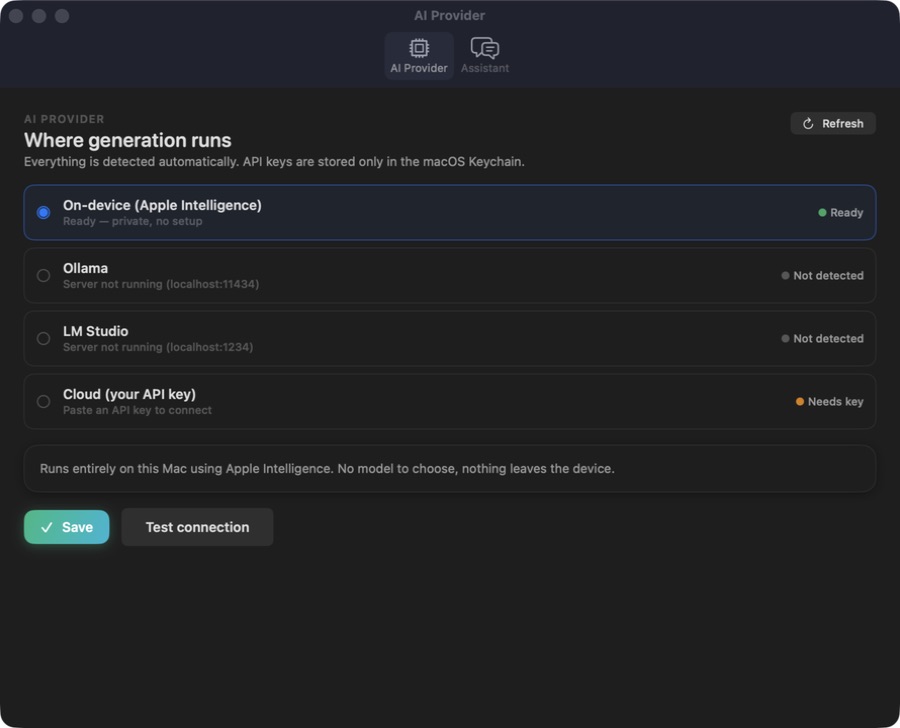Select On-device Apple Intelligence radio button
Screen dimensions: 900x728
click(43, 212)
